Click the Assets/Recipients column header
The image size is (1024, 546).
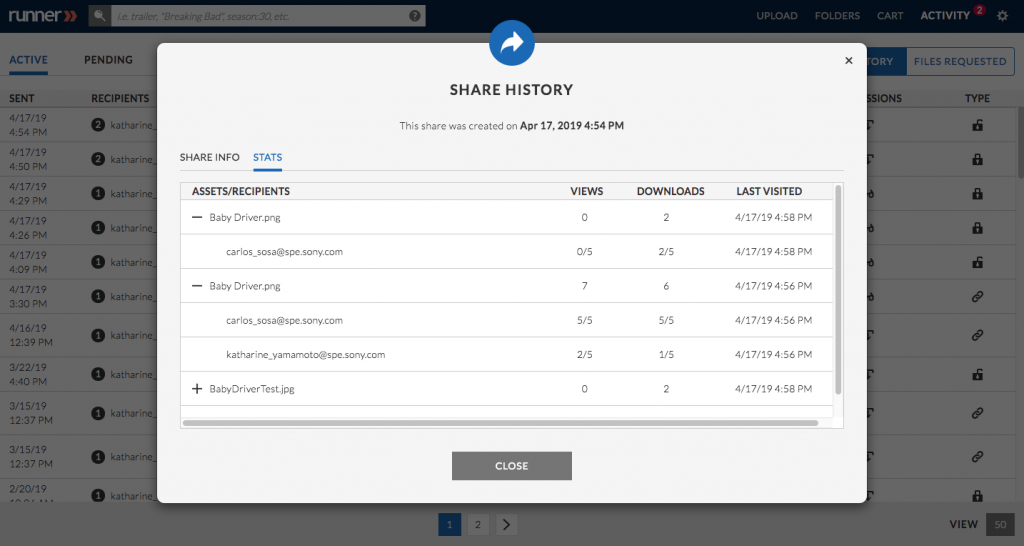coord(241,191)
